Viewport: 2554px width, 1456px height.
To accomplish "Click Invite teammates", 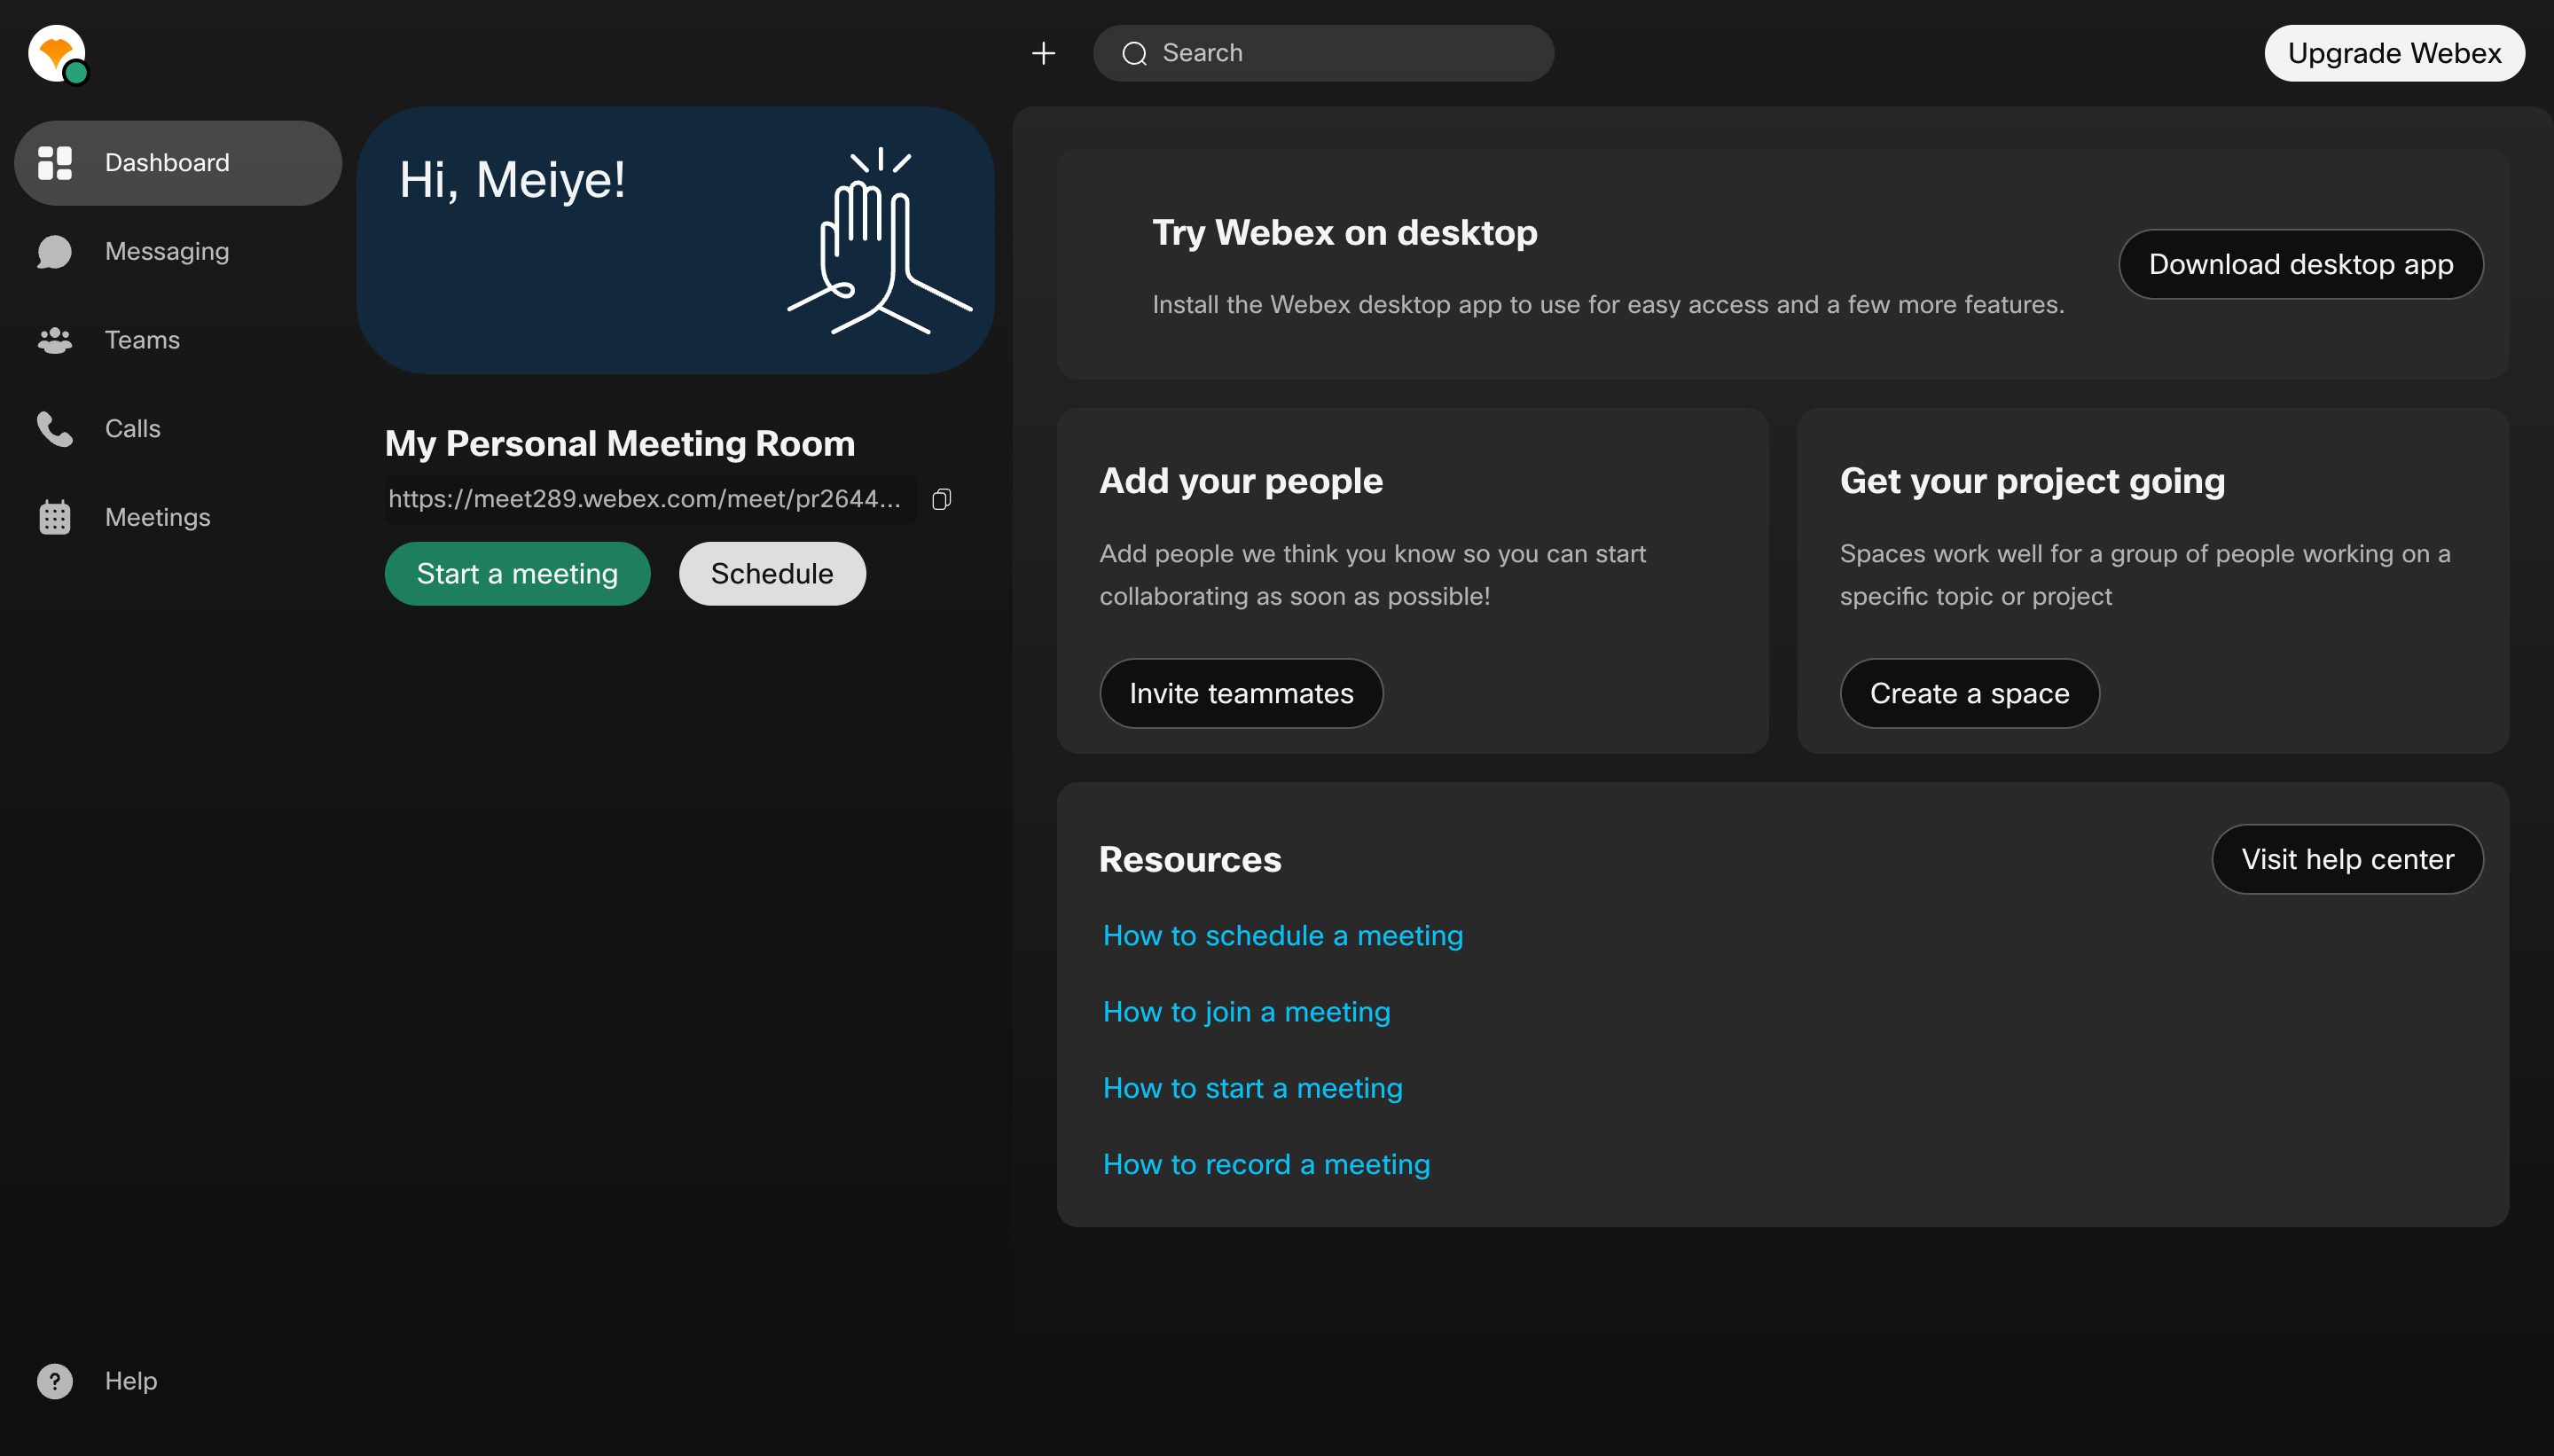I will (x=1241, y=693).
